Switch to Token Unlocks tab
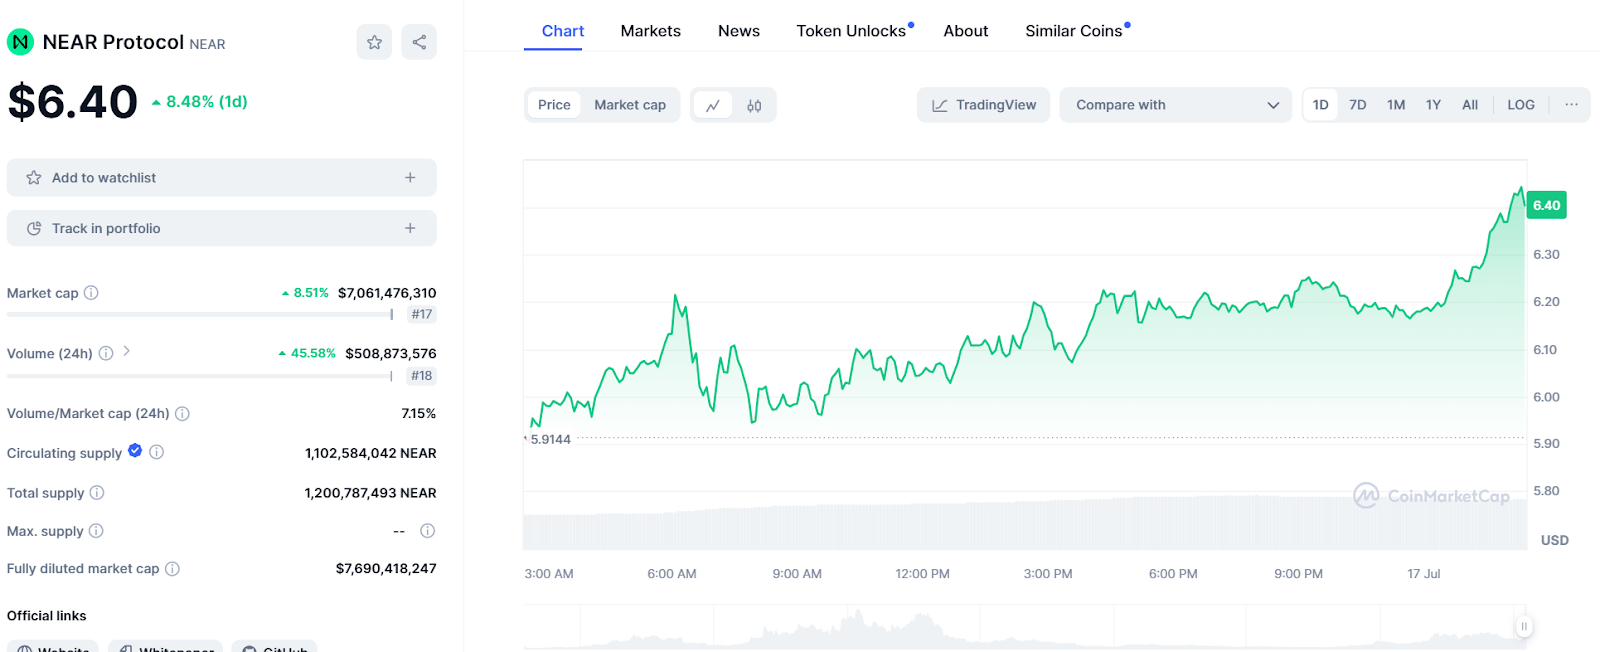This screenshot has width=1600, height=652. pyautogui.click(x=851, y=31)
